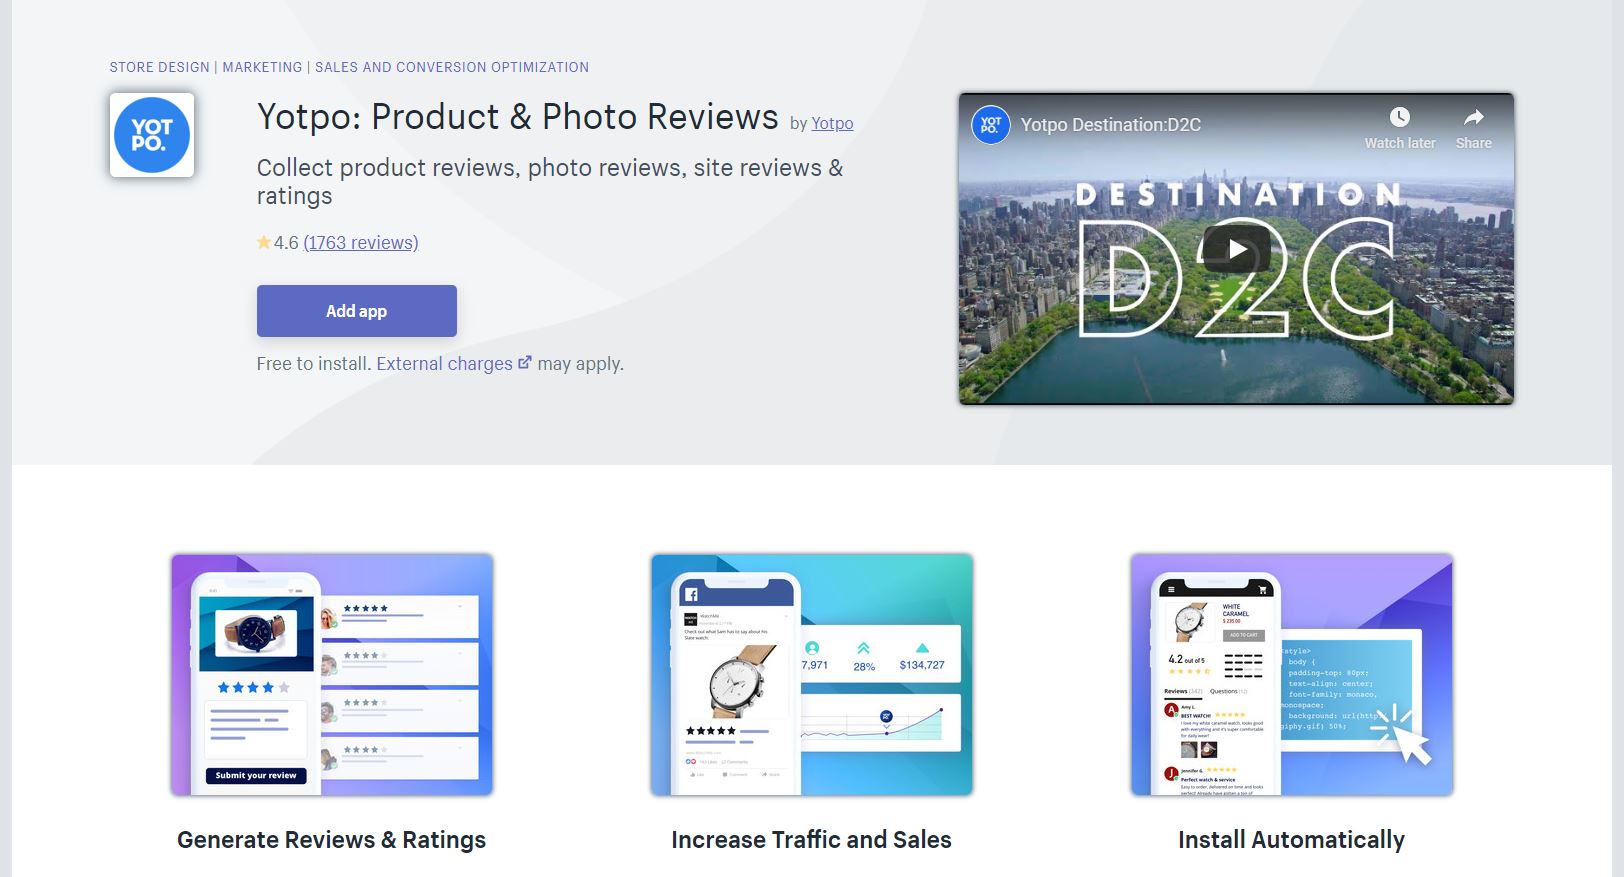The width and height of the screenshot is (1624, 877).
Task: Click the star rating icon beside 4.6
Action: tap(264, 242)
